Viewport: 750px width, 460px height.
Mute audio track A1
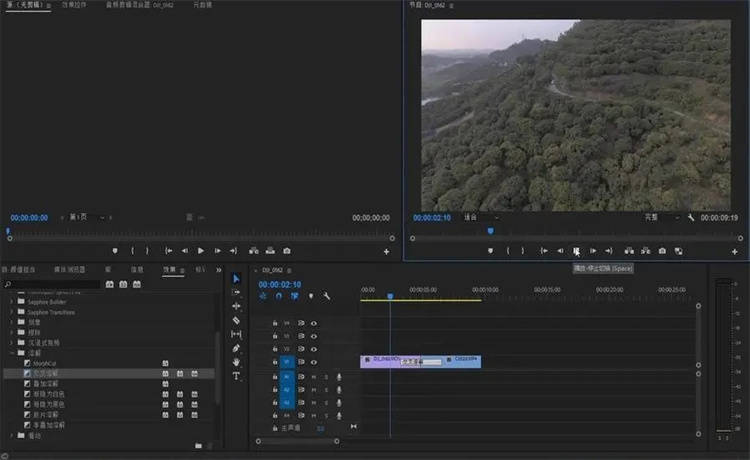[314, 377]
